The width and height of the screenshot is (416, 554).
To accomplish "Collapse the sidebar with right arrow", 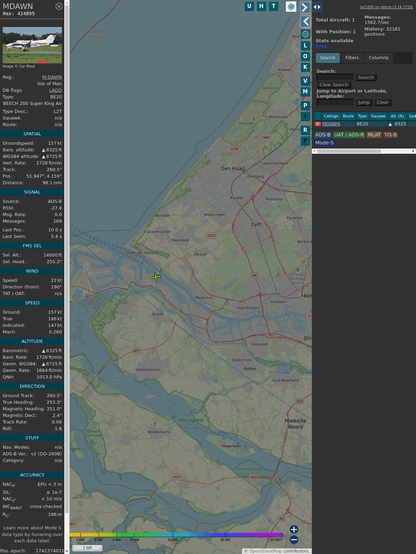I will (305, 7).
